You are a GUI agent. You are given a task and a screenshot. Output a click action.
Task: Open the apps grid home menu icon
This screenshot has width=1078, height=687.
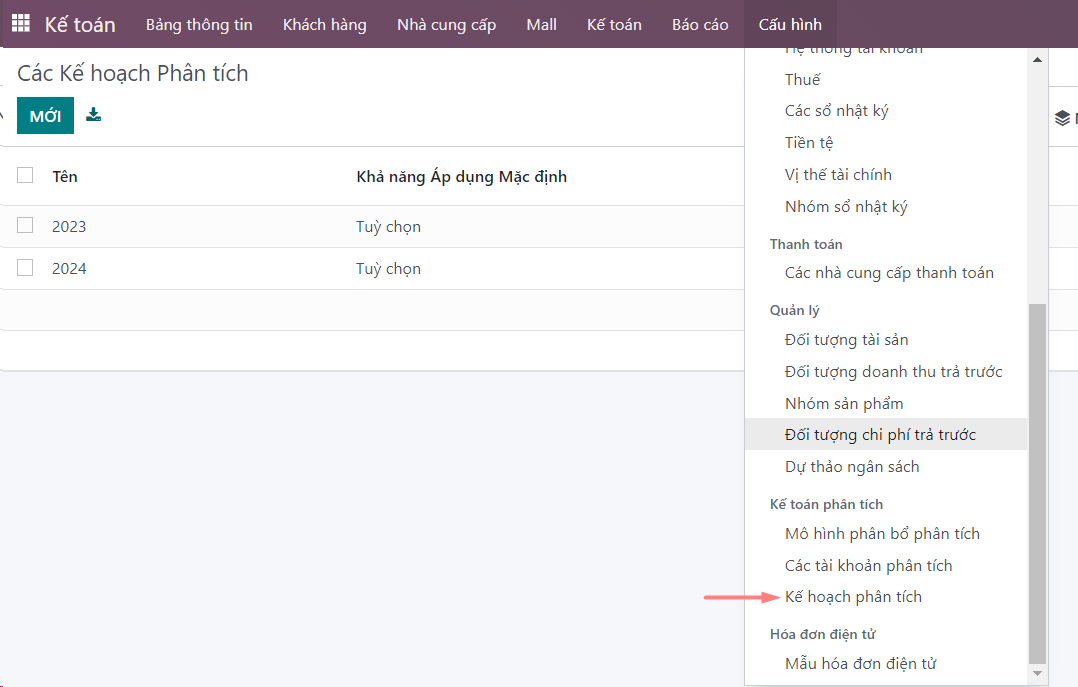[21, 23]
